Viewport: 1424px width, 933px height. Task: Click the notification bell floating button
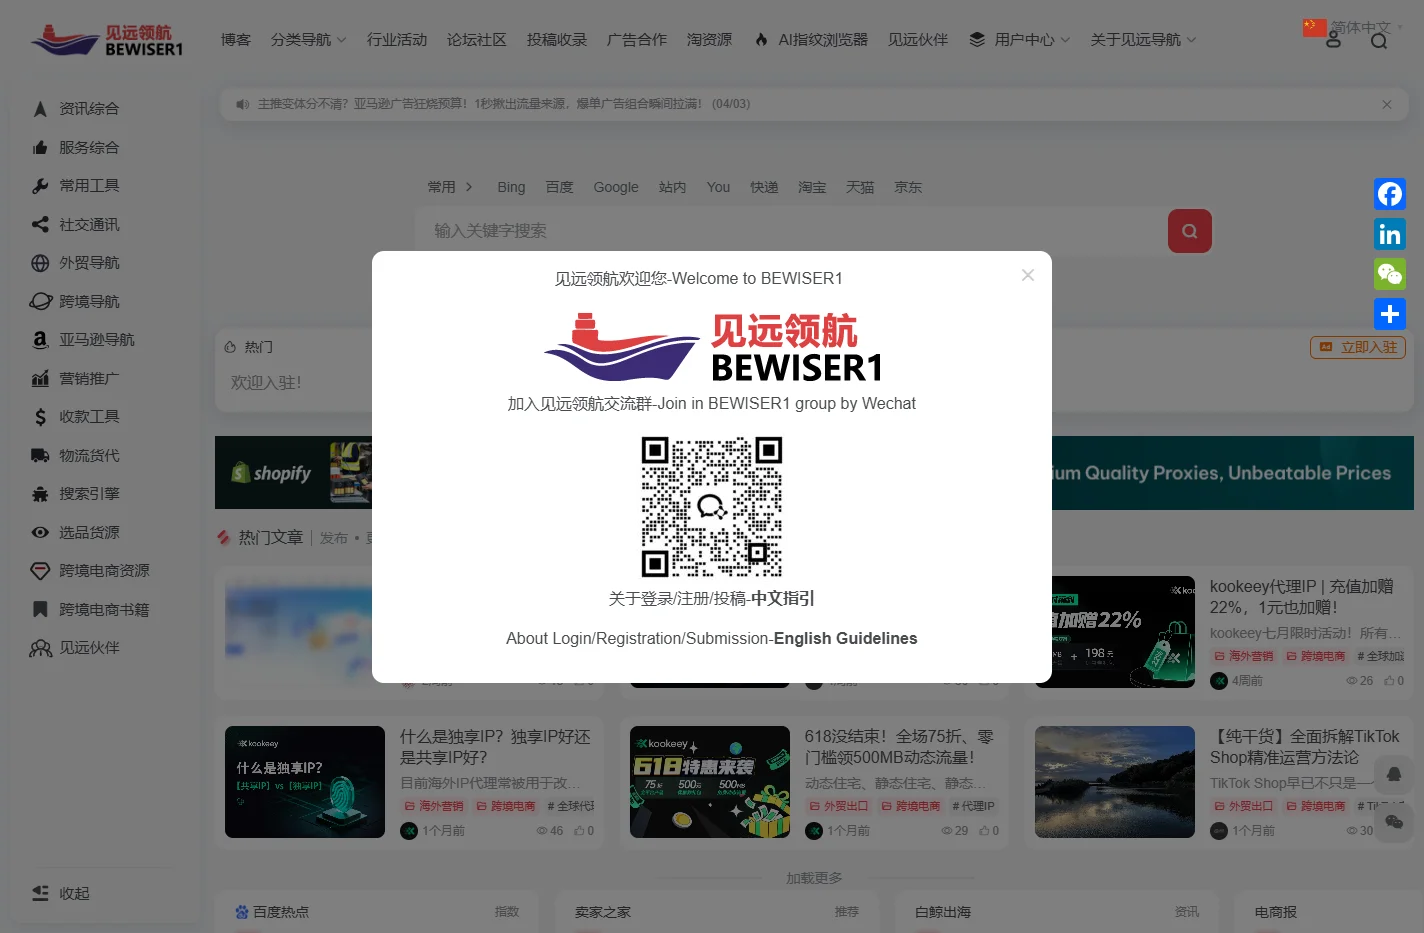point(1394,774)
